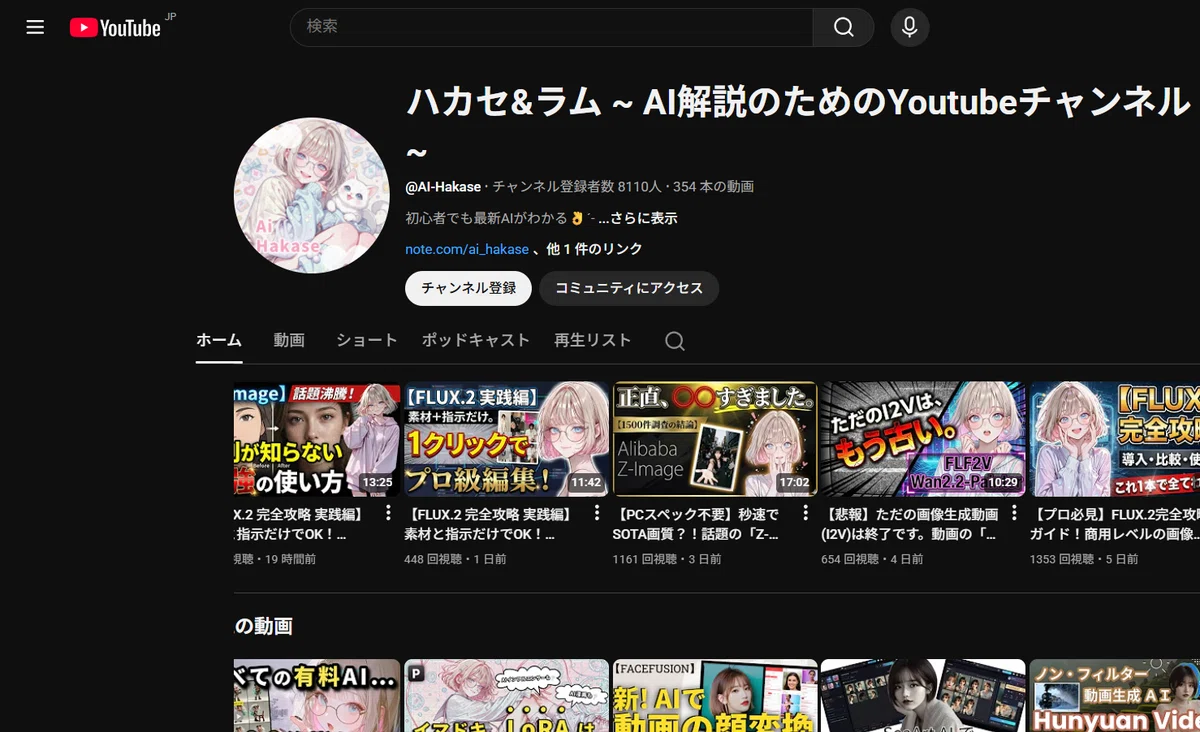Screen dimensions: 1200x732
Task: Click the channel search magnifier icon
Action: [675, 341]
